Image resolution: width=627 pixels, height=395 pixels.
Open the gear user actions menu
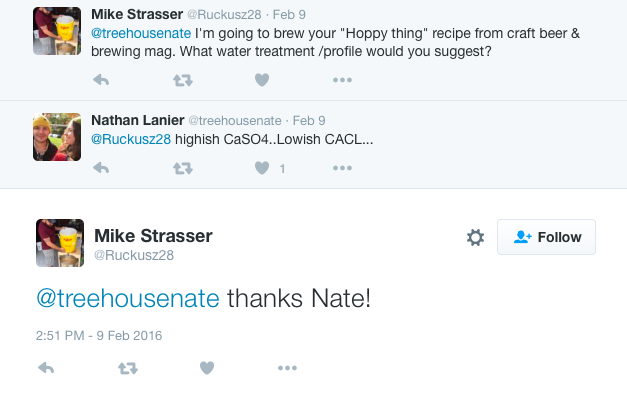click(475, 237)
